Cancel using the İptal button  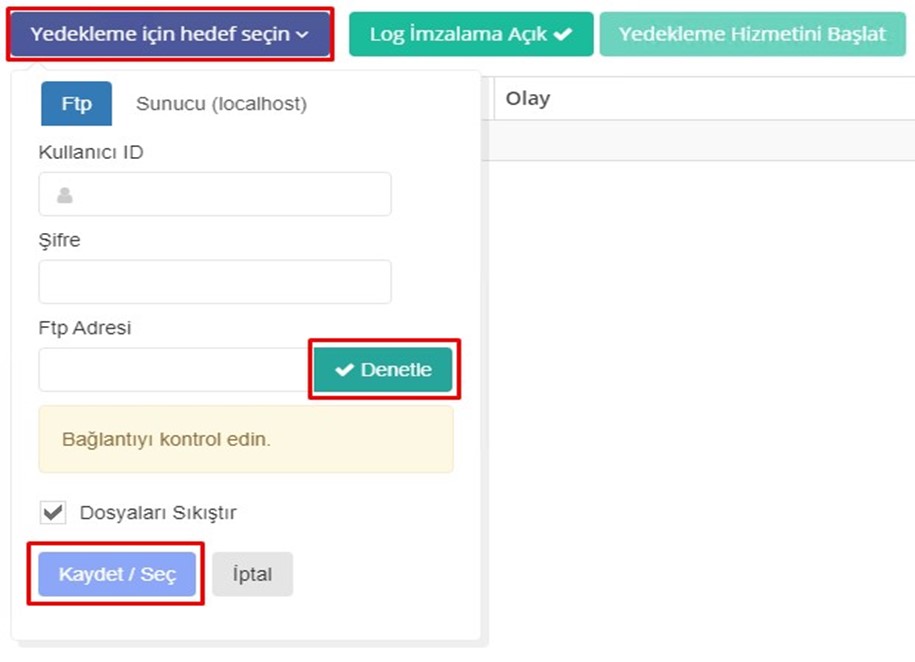(252, 574)
